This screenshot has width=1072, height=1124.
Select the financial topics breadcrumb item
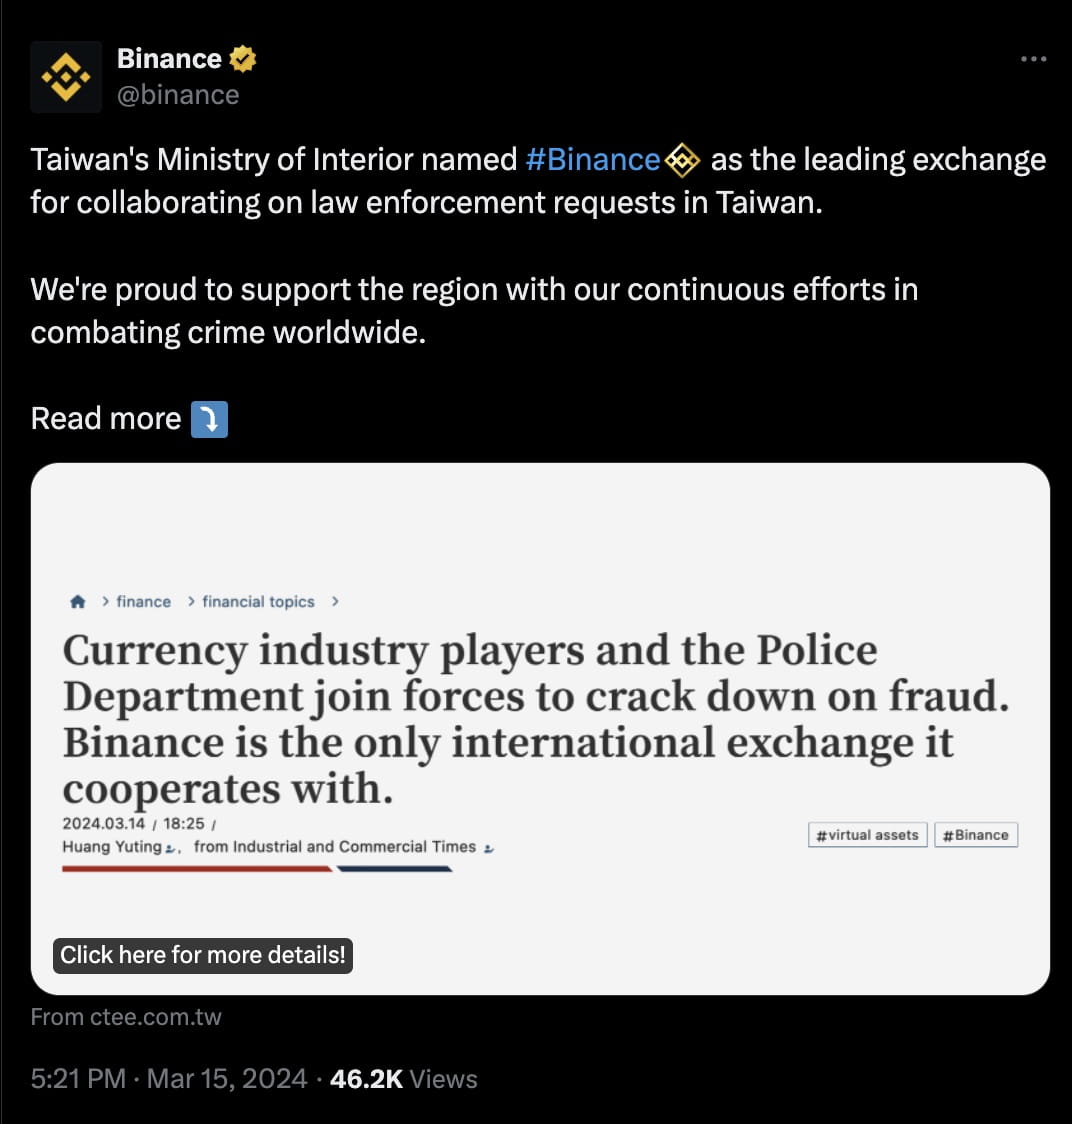(x=257, y=602)
